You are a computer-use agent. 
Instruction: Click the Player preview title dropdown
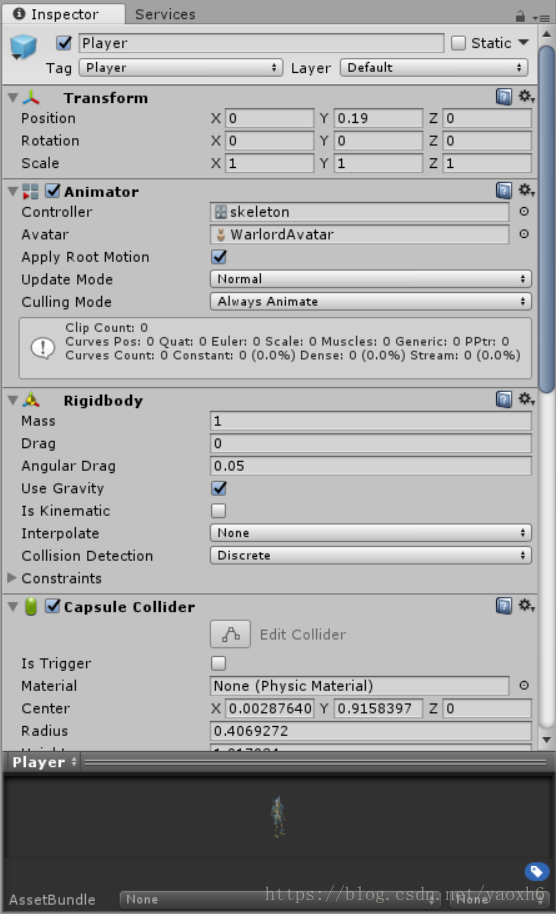click(44, 762)
